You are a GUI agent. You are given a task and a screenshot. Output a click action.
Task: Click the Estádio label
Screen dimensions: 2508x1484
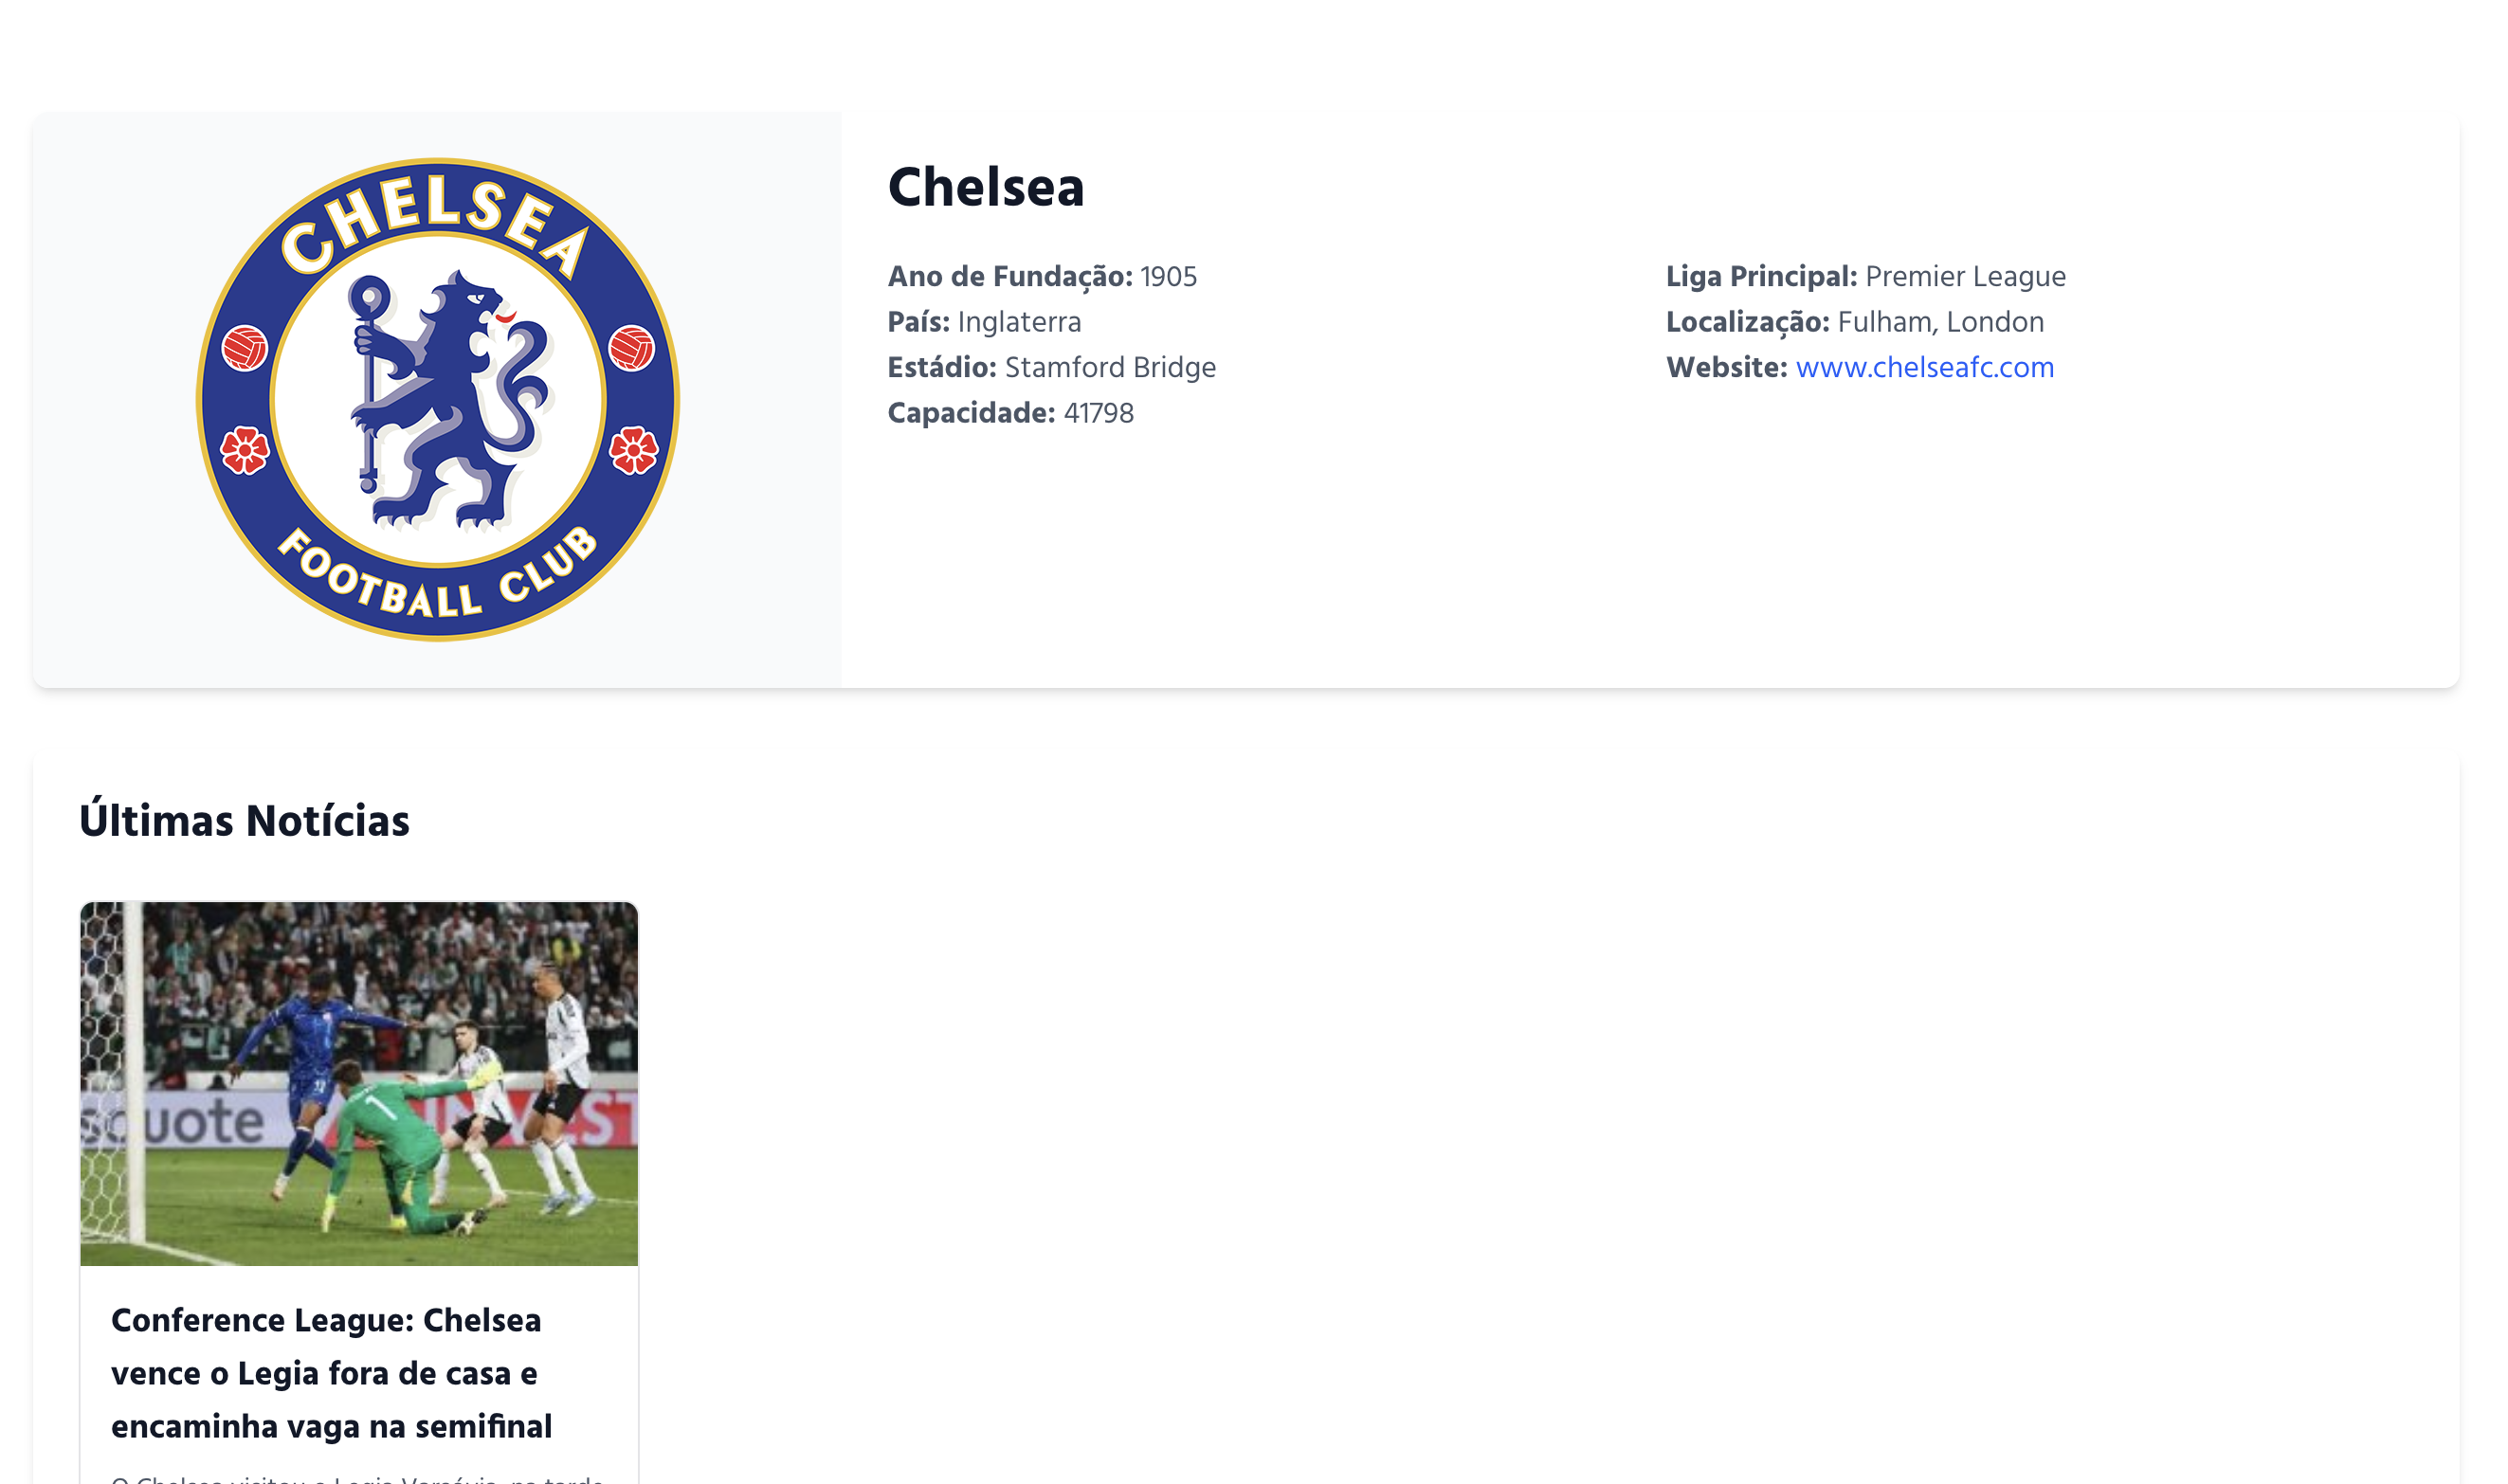(941, 367)
